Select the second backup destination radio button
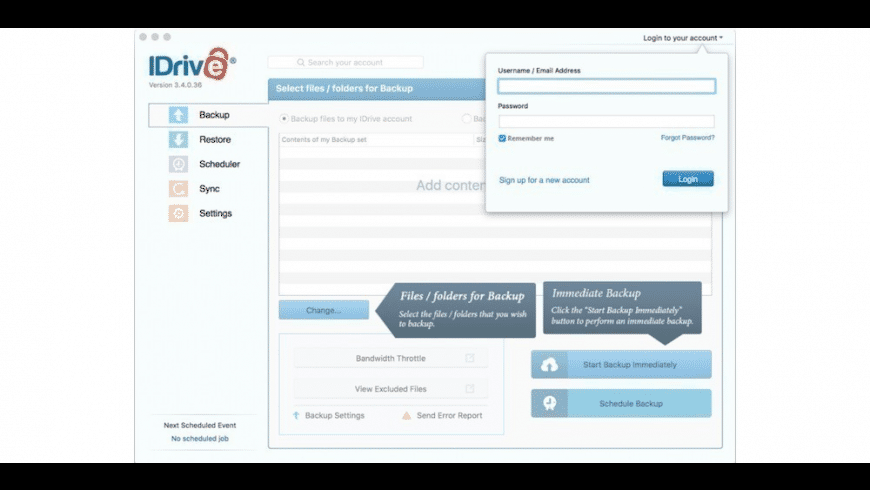This screenshot has height=490, width=870. (x=467, y=119)
